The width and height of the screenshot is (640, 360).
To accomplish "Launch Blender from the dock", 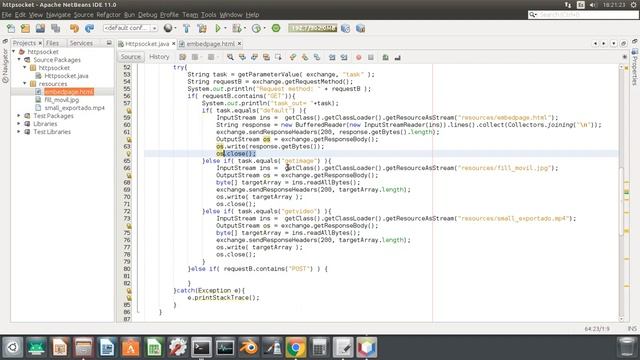I will (x=249, y=347).
